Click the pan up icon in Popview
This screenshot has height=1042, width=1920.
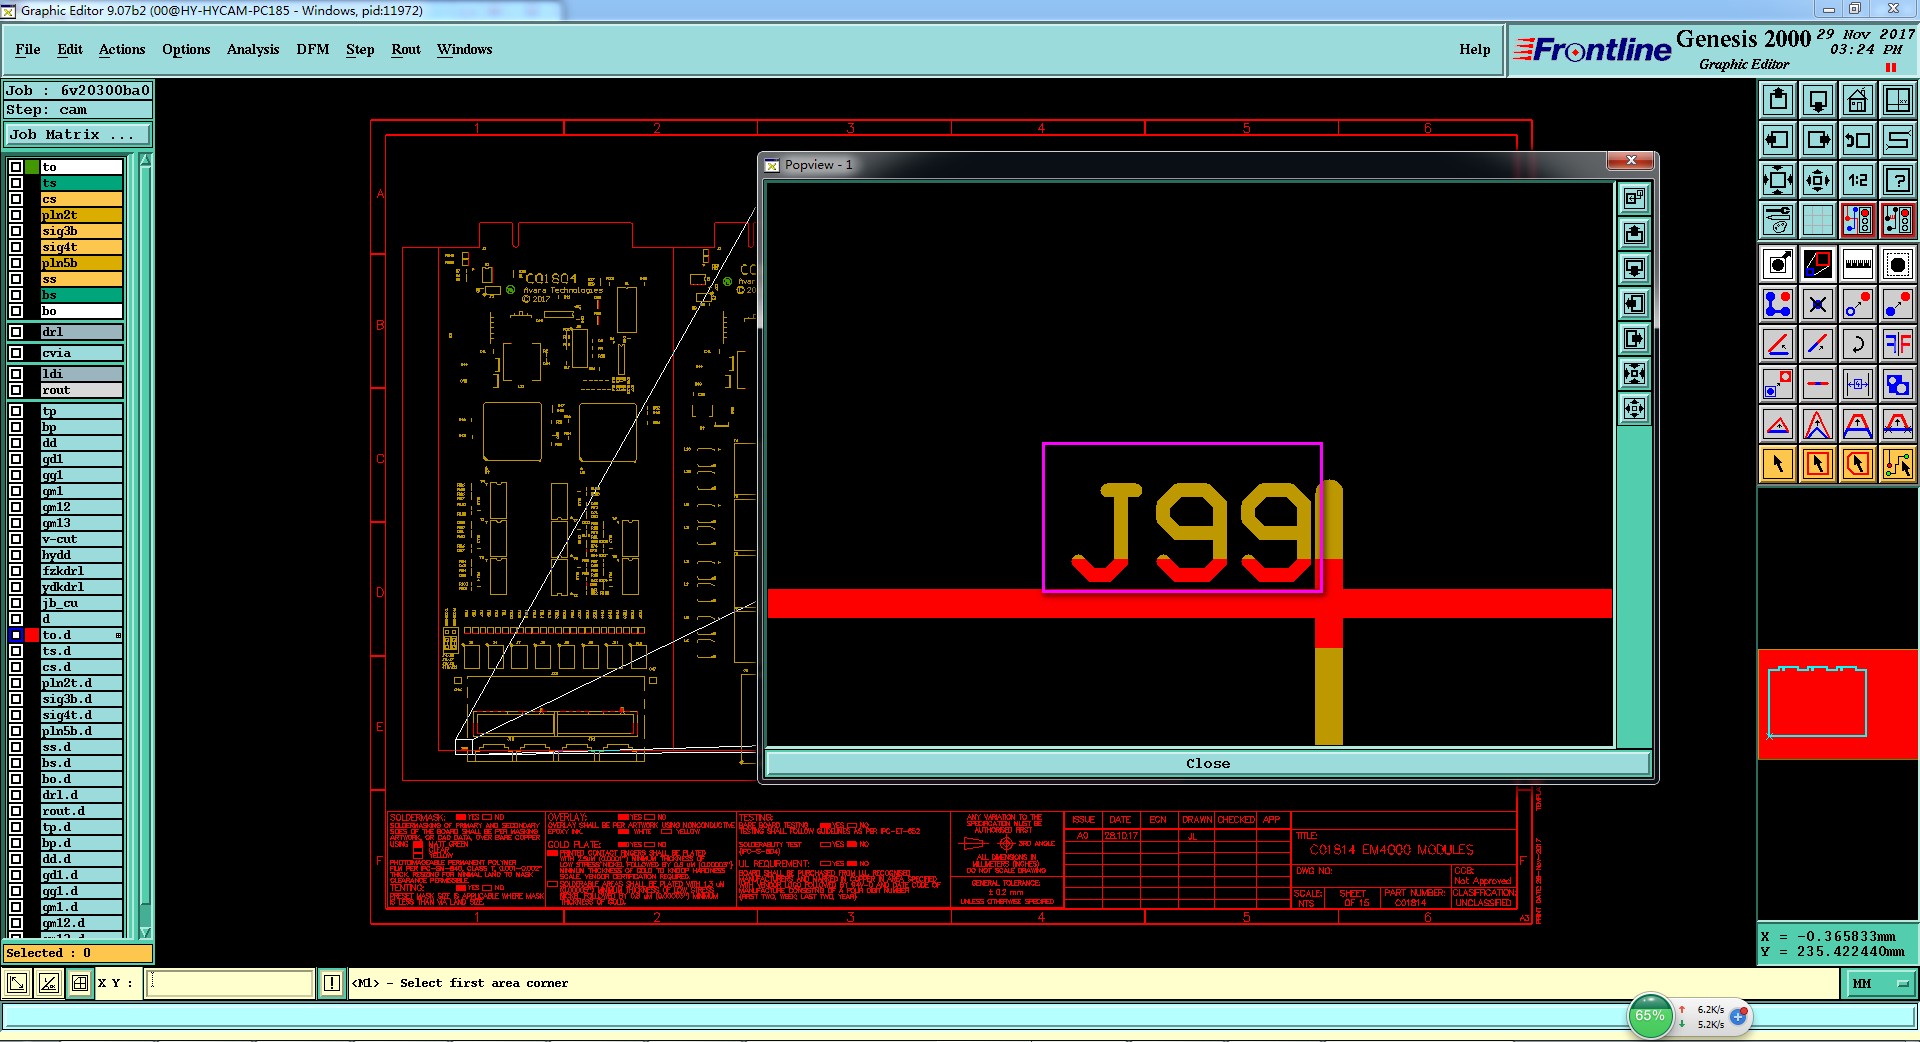(x=1634, y=233)
